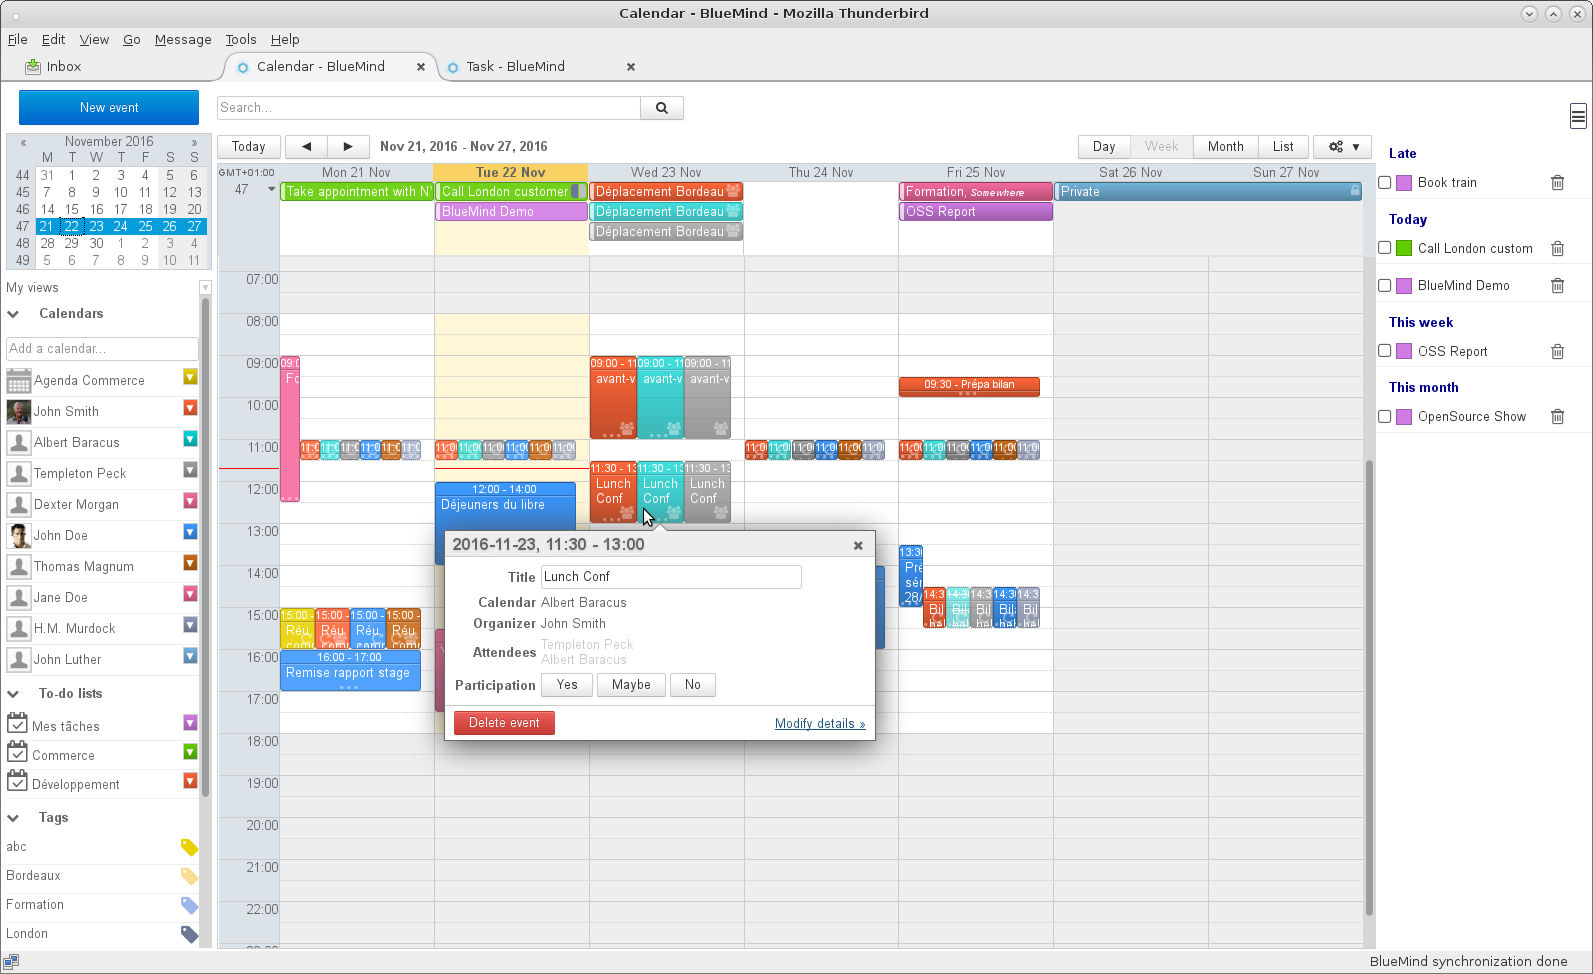
Task: Click the Delete event button
Action: (504, 723)
